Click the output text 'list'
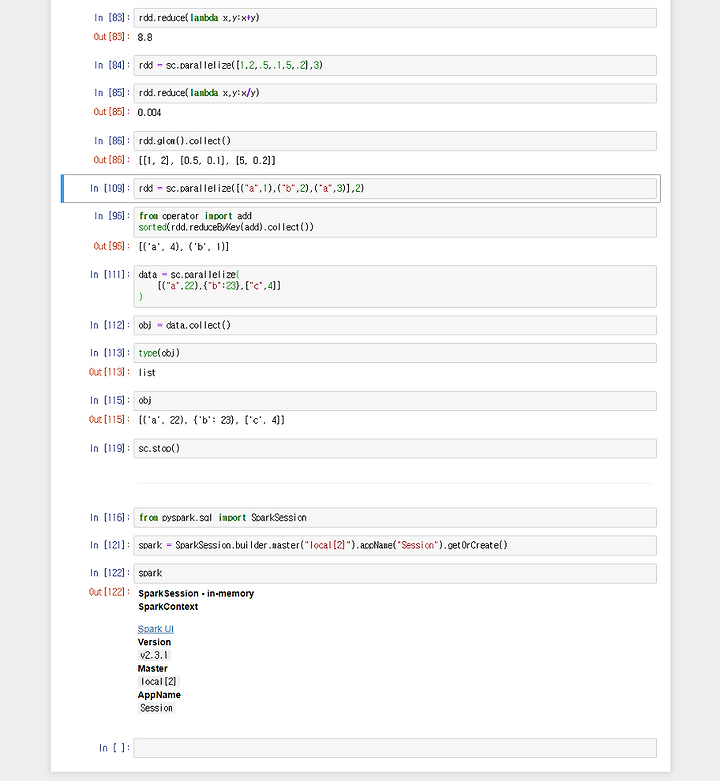The width and height of the screenshot is (720, 781). [x=147, y=373]
